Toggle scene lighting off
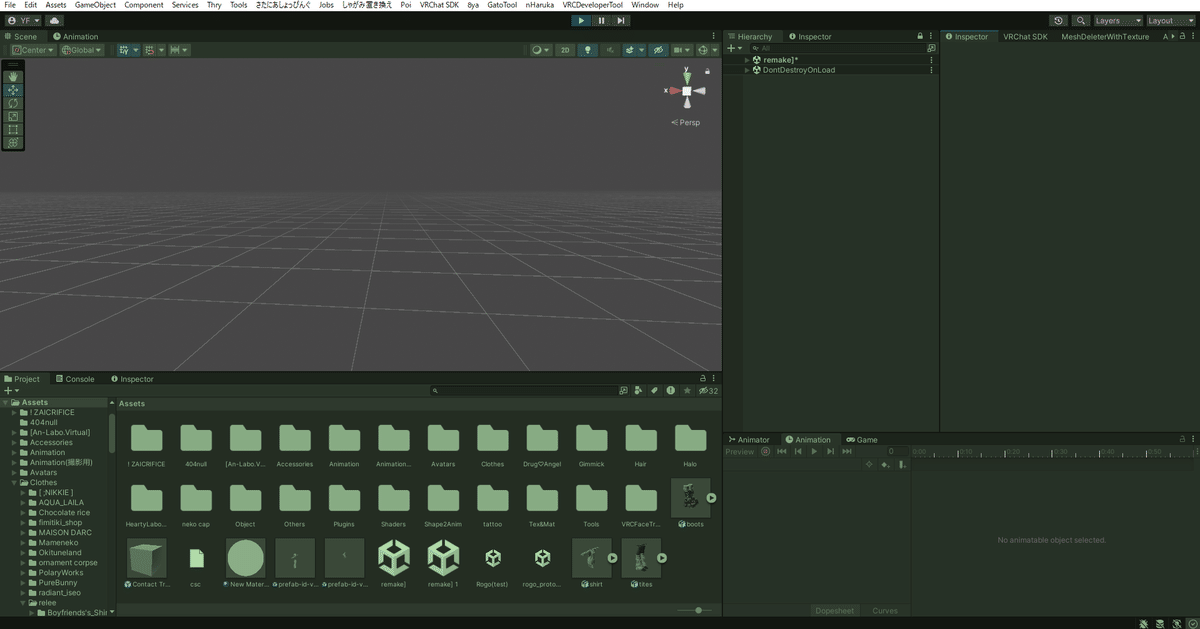The image size is (1200, 629). pos(587,49)
